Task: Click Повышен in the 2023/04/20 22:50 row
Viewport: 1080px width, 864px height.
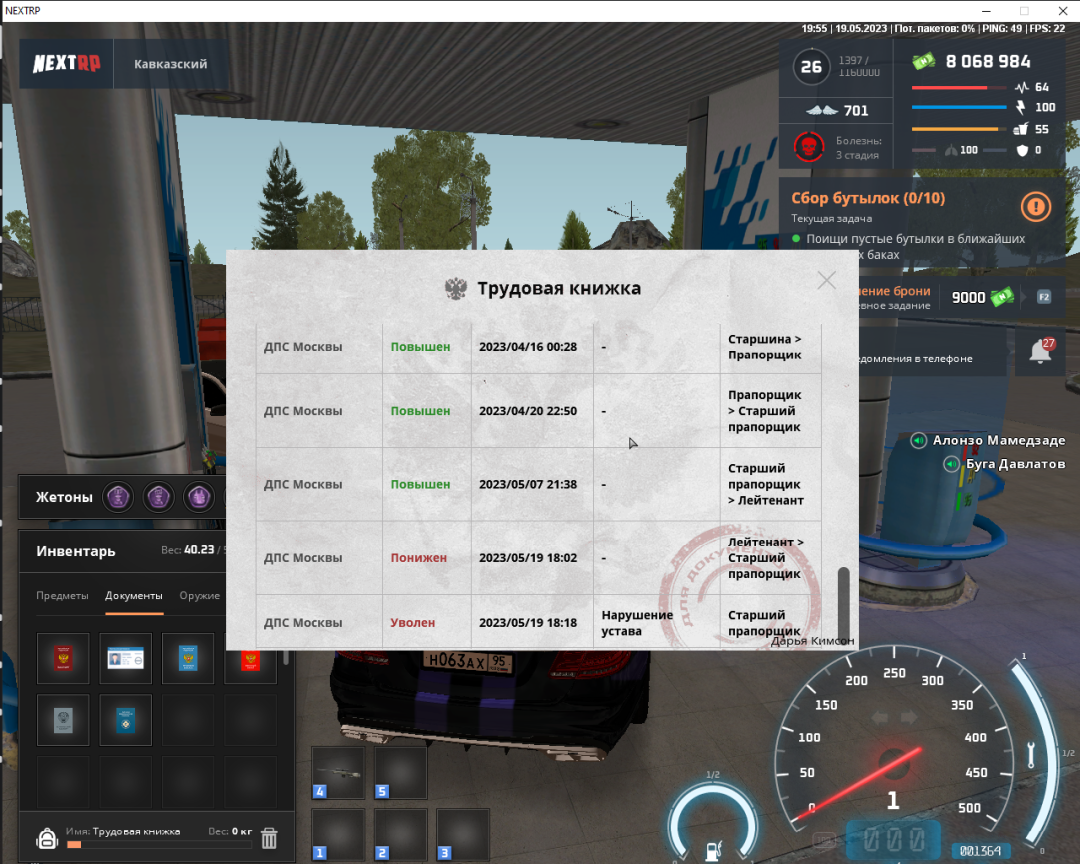Action: pyautogui.click(x=420, y=411)
